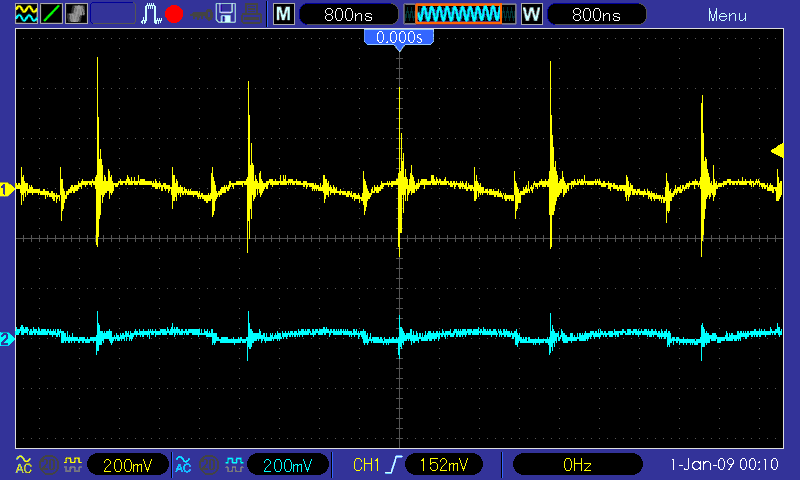Viewport: 800px width, 480px height.
Task: Click the gray persistence display icon
Action: tap(76, 14)
